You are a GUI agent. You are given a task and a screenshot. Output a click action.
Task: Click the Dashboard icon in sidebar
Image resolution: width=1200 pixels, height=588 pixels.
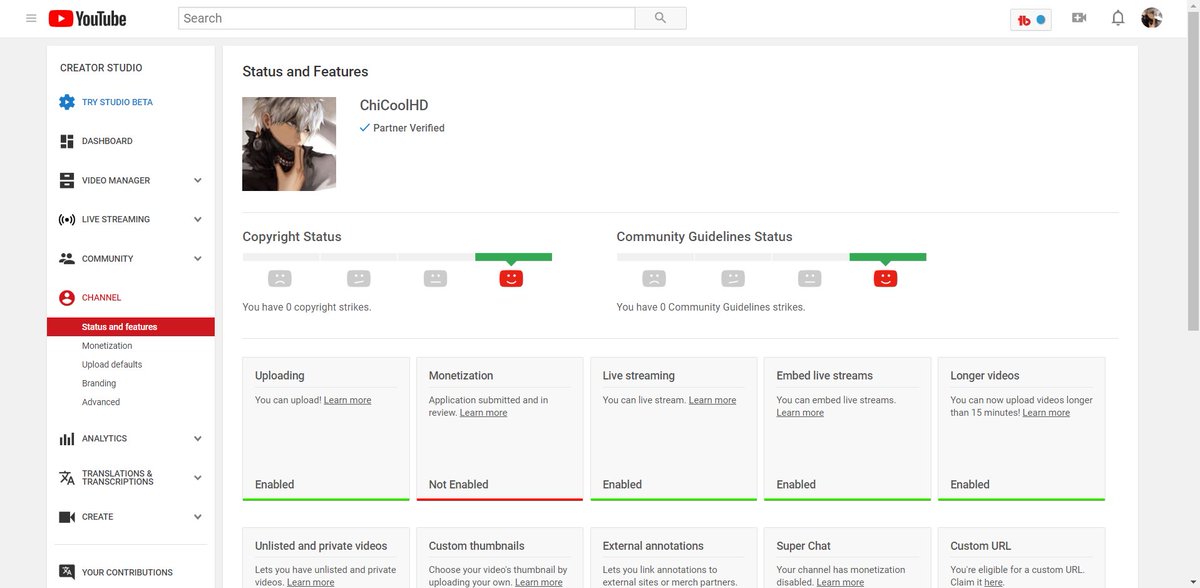pos(67,141)
